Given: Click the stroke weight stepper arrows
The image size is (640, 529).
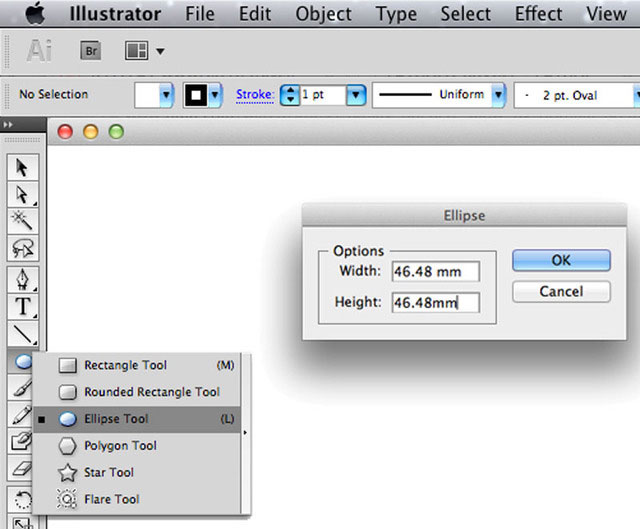Looking at the screenshot, I should (x=290, y=95).
